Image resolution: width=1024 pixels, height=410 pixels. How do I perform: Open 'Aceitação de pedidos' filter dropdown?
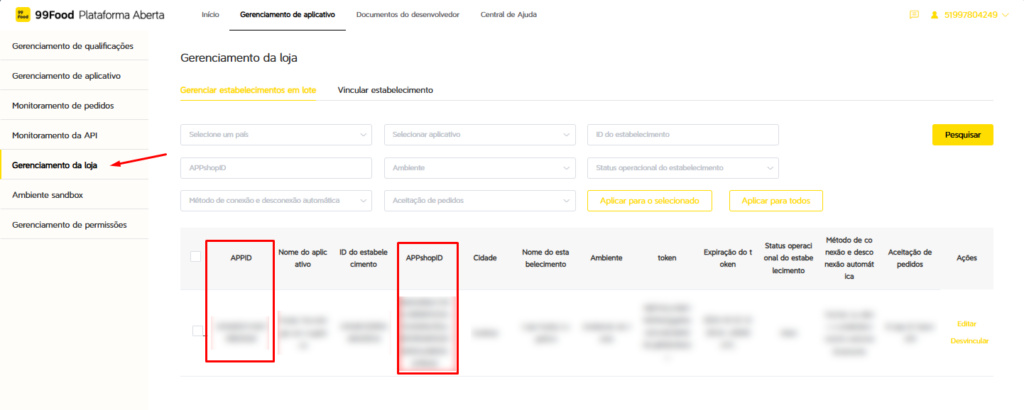click(x=480, y=201)
